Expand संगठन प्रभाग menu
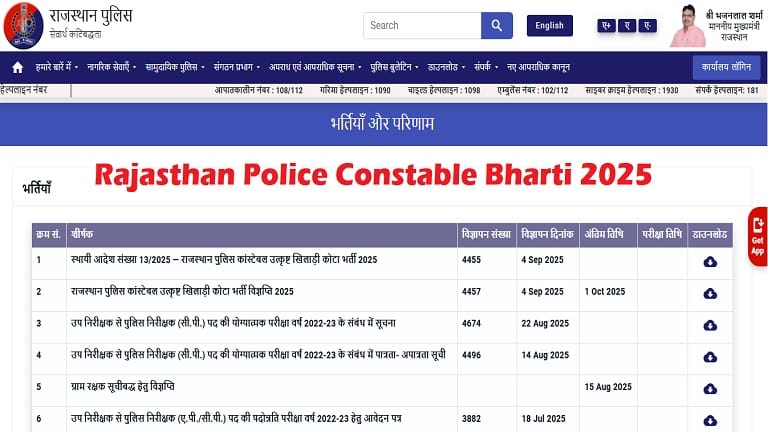Image resolution: width=768 pixels, height=432 pixels. coord(237,67)
